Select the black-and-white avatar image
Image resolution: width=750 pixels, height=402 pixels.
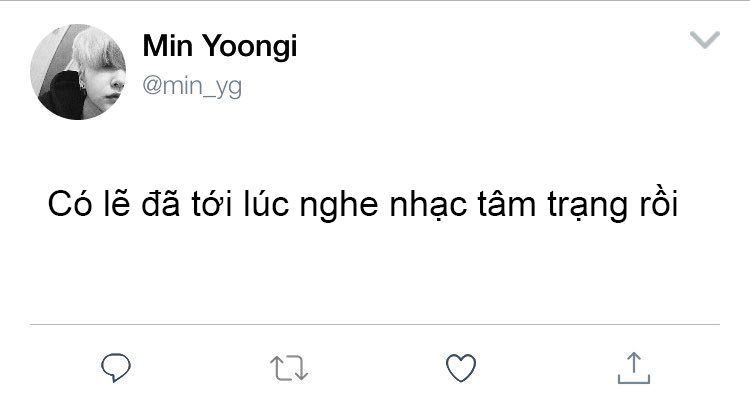[78, 72]
